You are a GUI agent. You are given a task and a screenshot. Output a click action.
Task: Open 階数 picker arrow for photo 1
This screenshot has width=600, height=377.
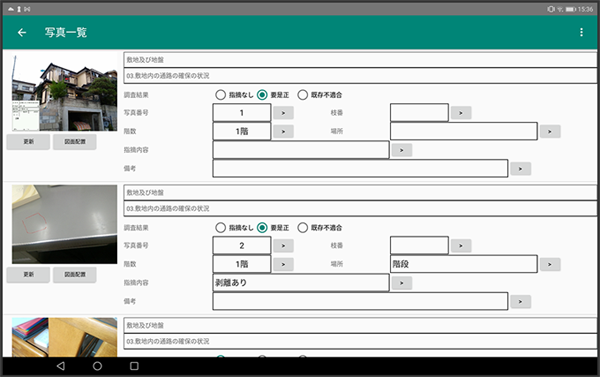(284, 131)
